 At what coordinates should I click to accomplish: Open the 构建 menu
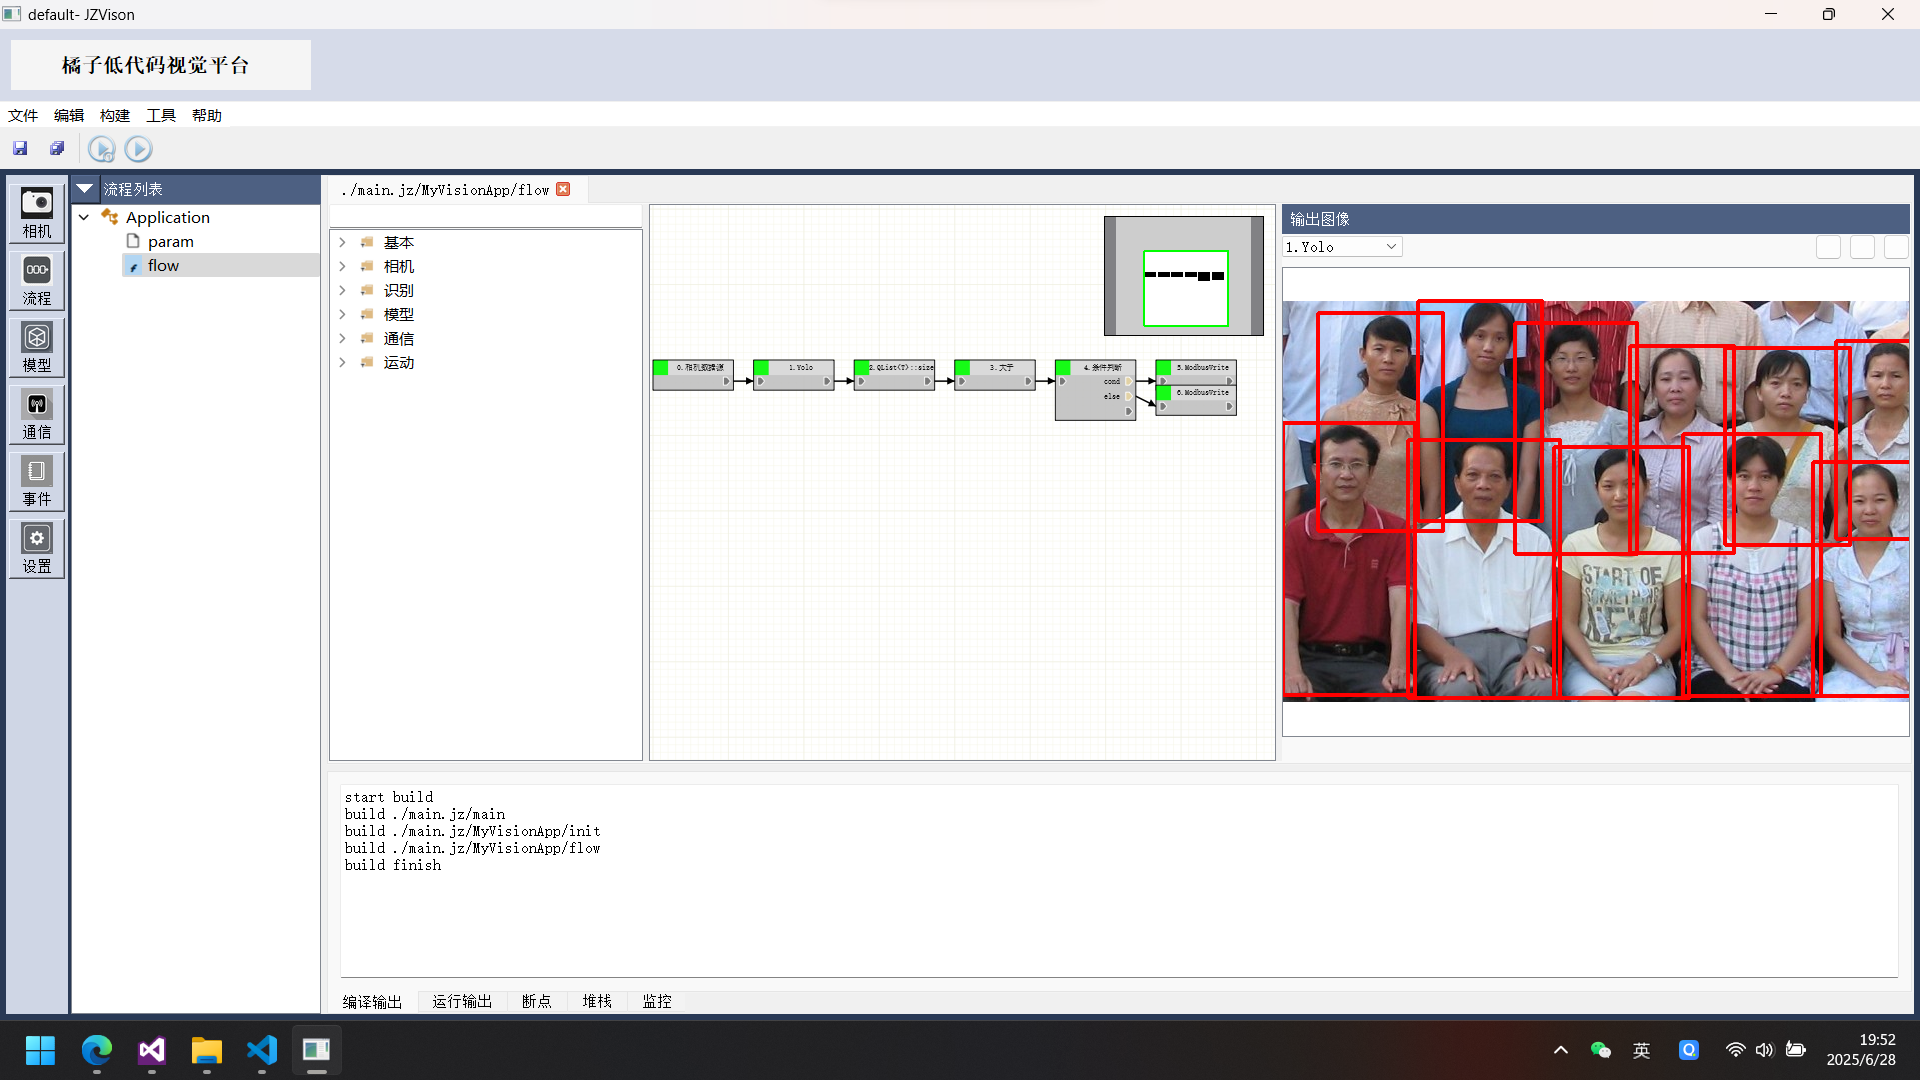tap(115, 115)
